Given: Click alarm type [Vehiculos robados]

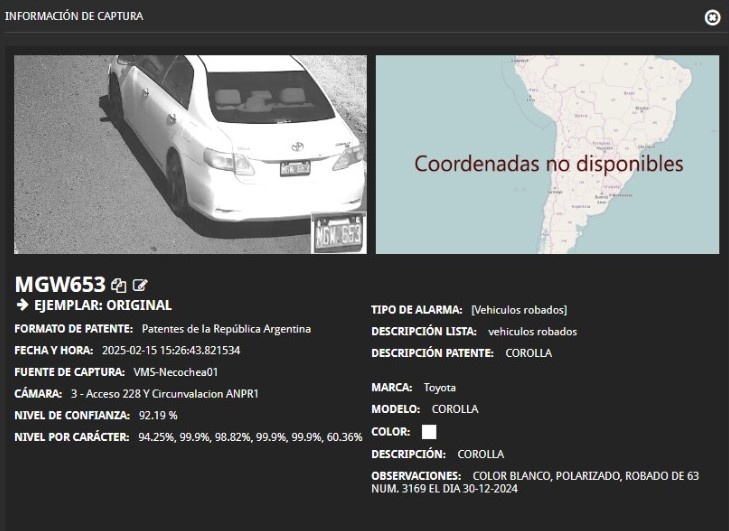Looking at the screenshot, I should pos(519,310).
